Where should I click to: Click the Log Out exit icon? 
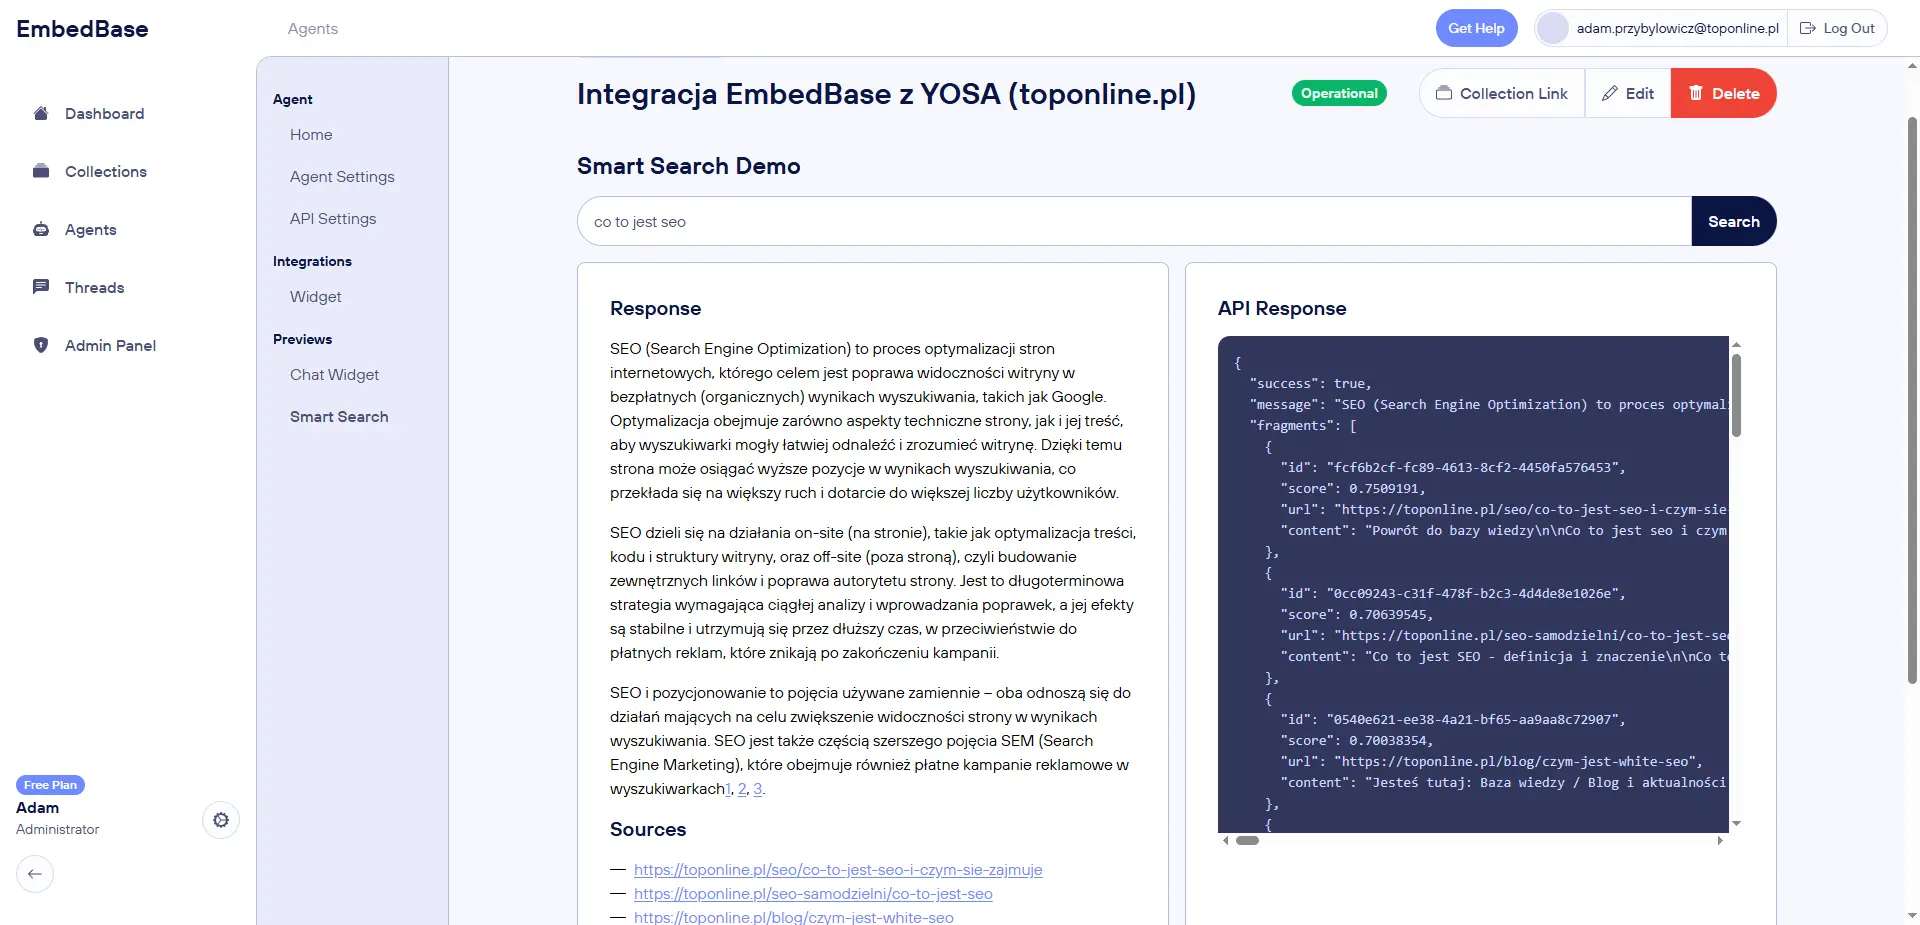click(1808, 28)
